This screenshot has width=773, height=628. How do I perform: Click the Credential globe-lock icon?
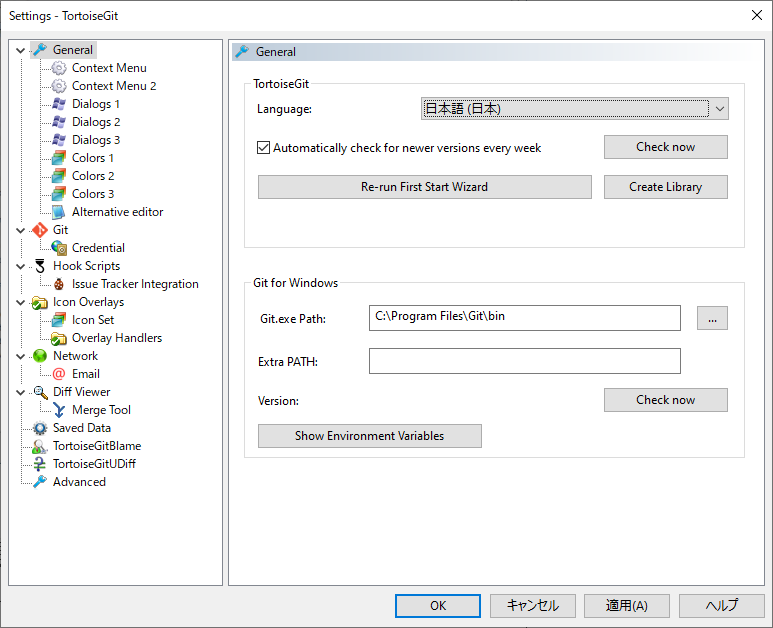(x=59, y=248)
